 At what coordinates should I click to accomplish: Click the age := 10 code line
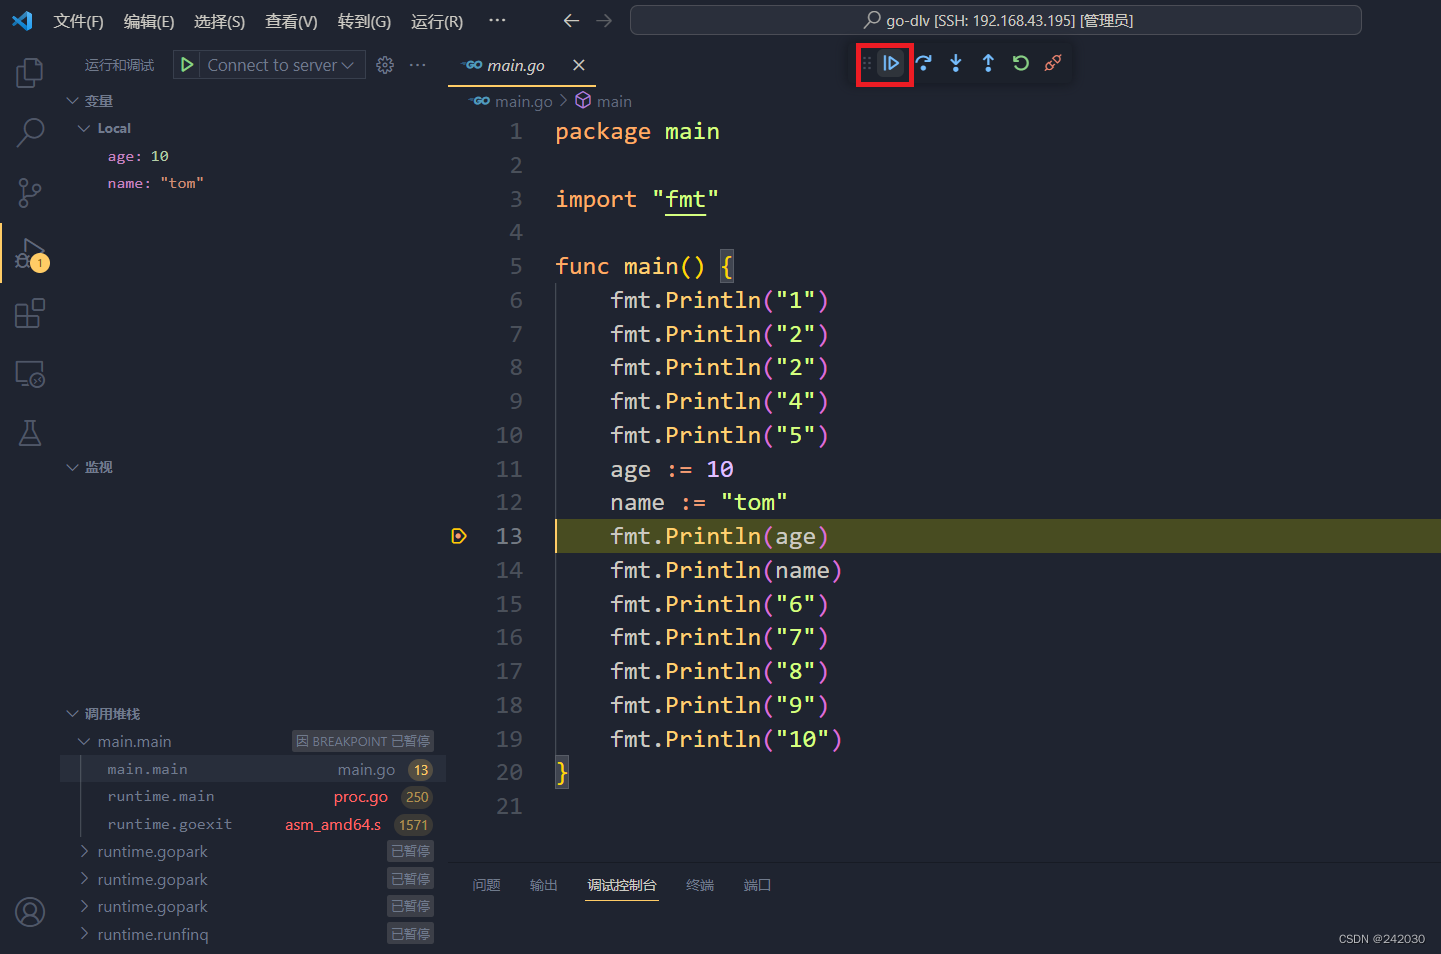click(672, 469)
